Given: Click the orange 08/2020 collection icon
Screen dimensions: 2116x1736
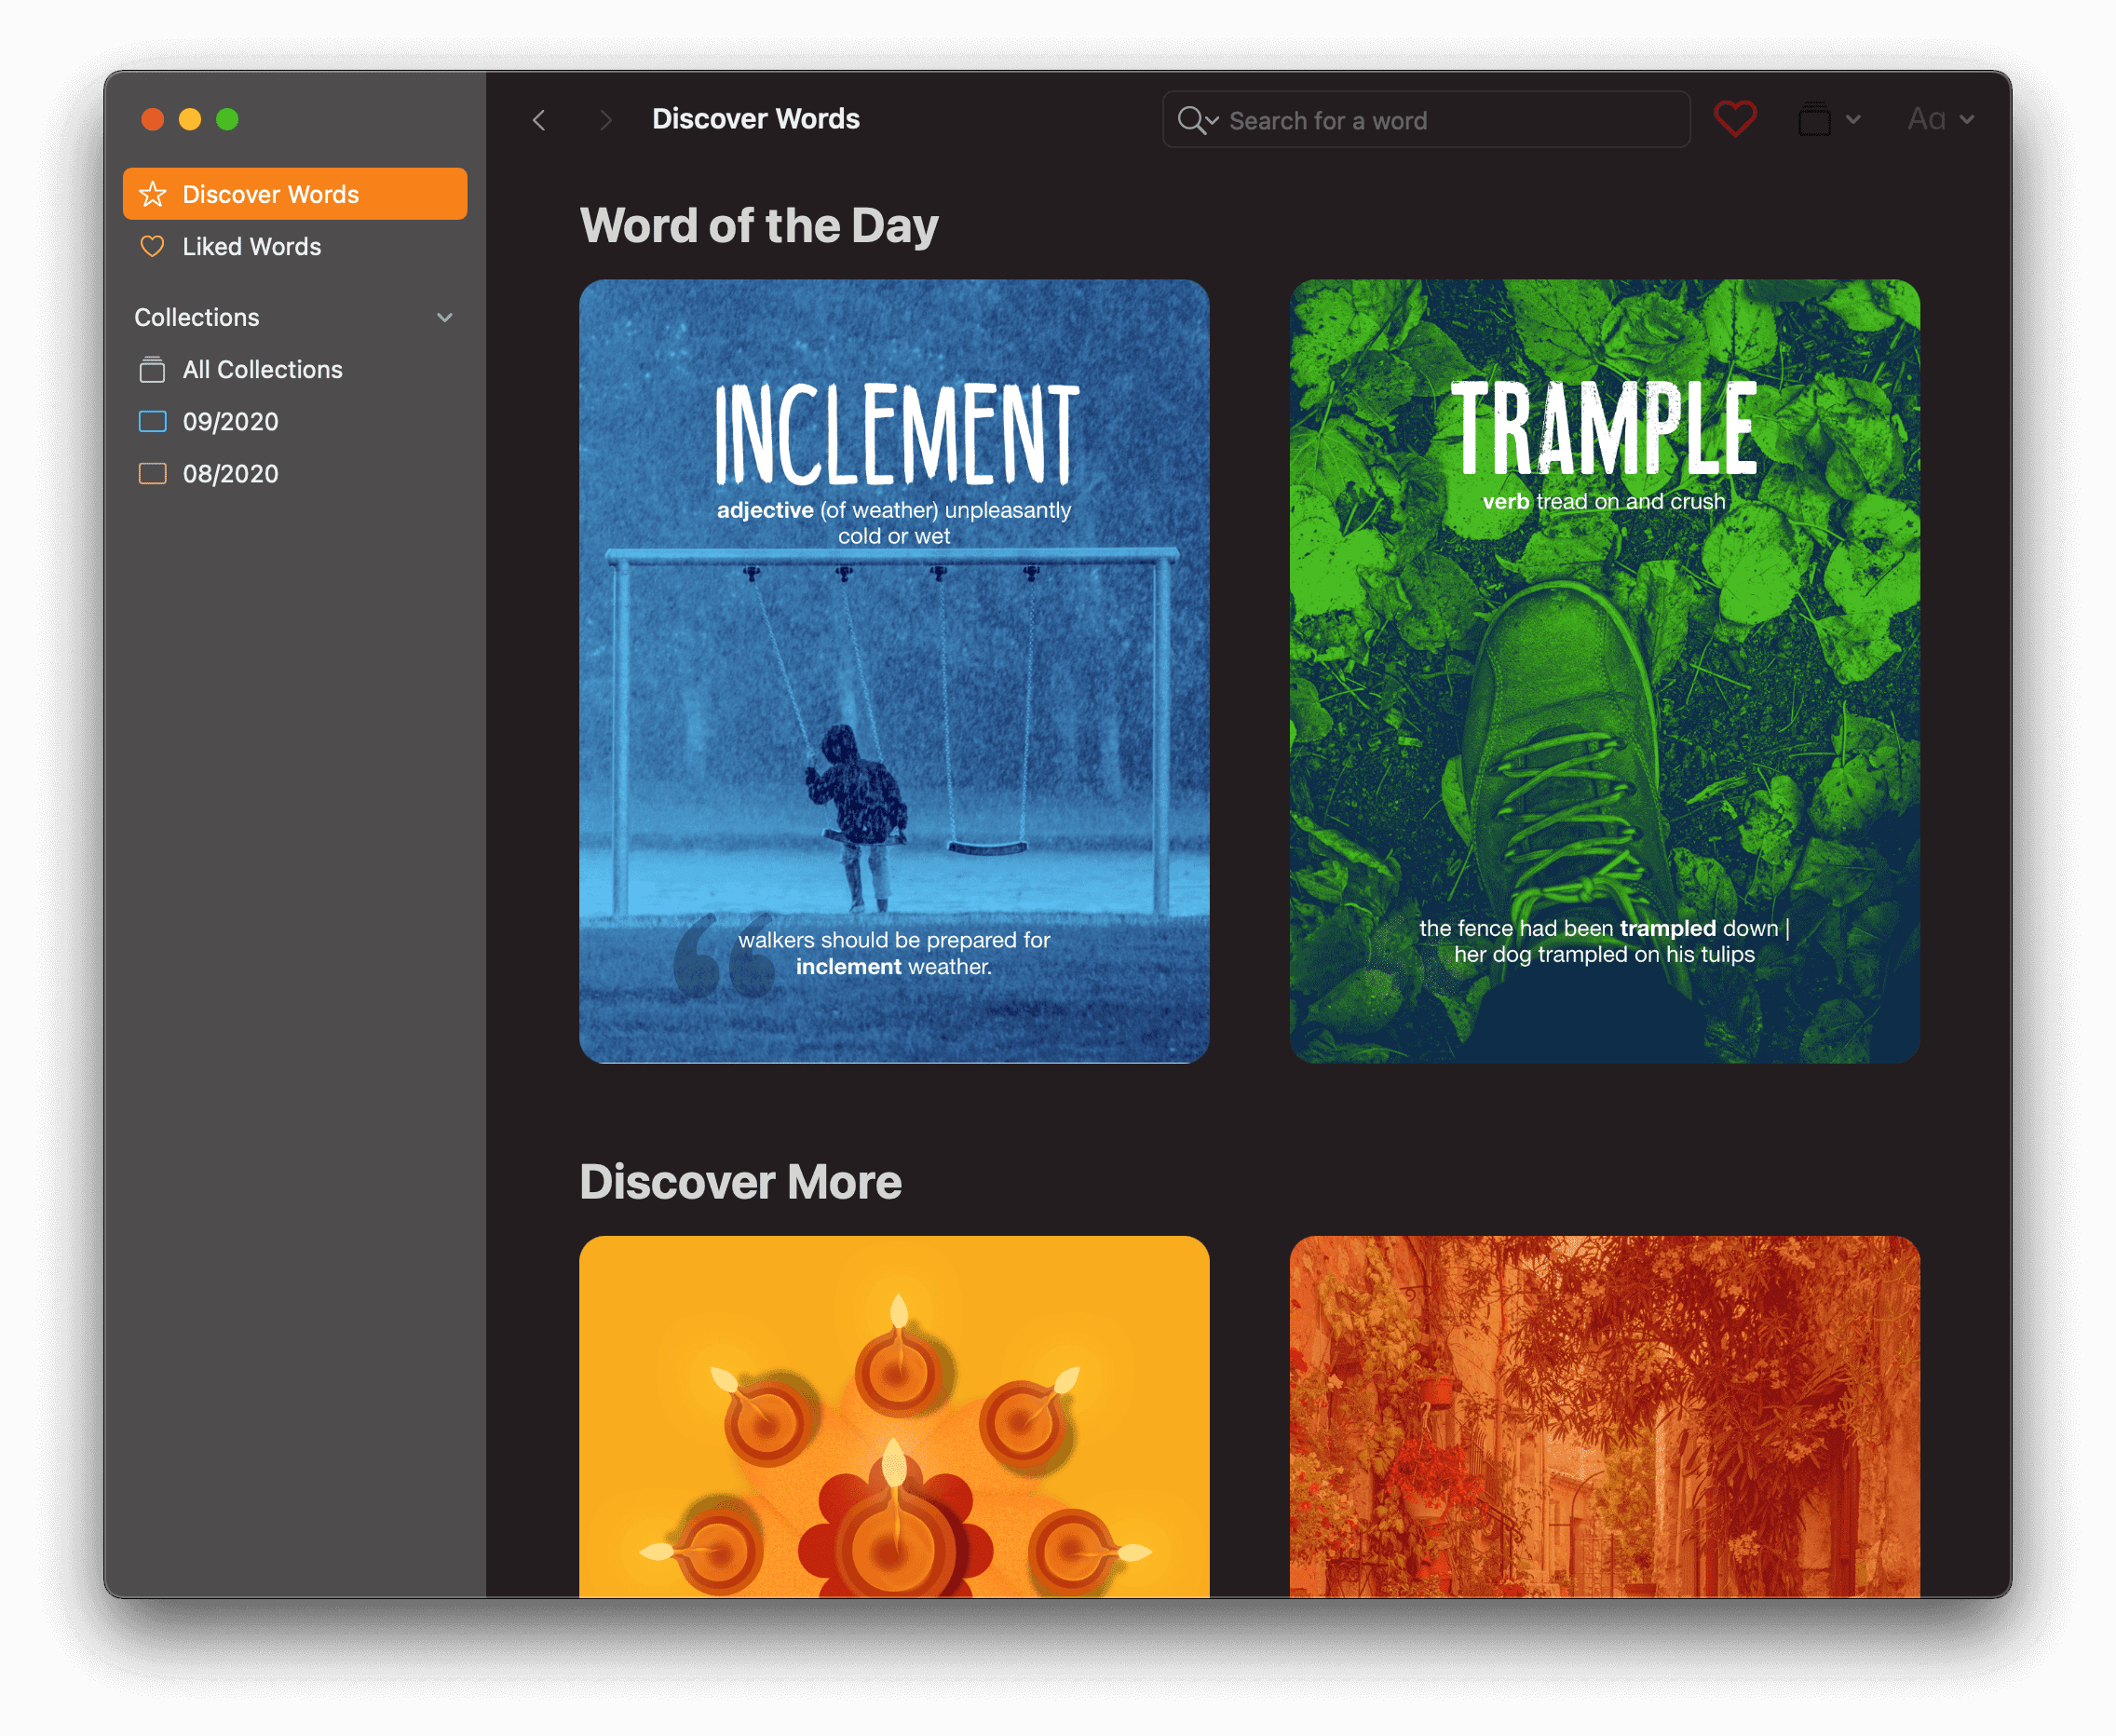Looking at the screenshot, I should (x=152, y=473).
